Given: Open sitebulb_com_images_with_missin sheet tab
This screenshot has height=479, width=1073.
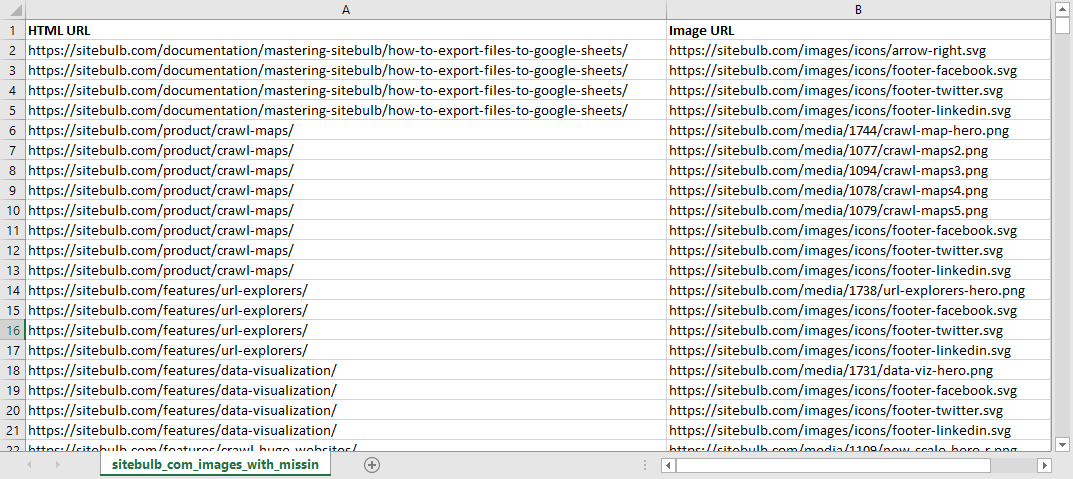Looking at the screenshot, I should click(x=215, y=465).
